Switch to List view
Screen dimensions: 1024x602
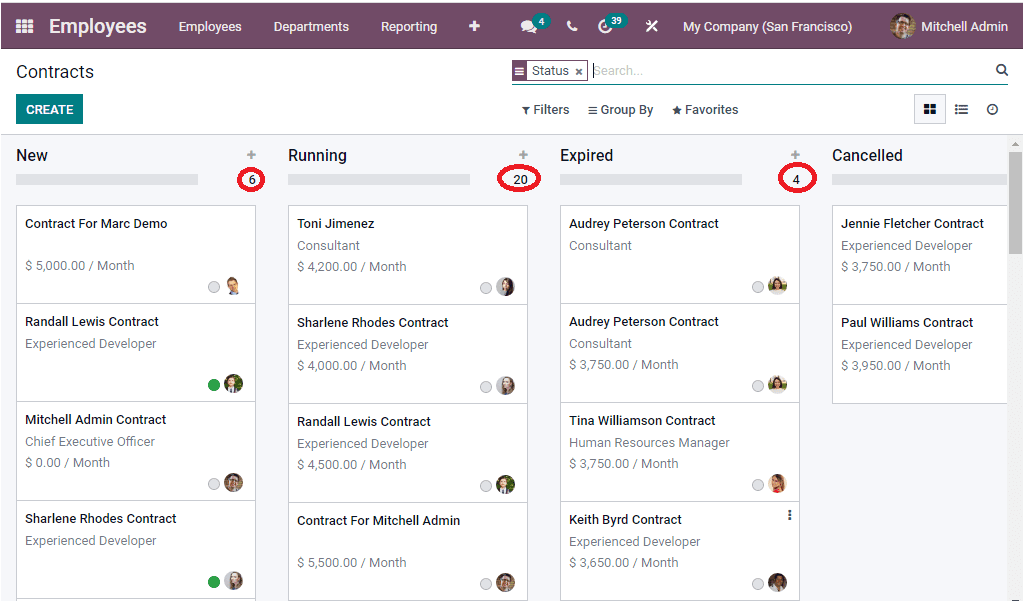pos(961,109)
